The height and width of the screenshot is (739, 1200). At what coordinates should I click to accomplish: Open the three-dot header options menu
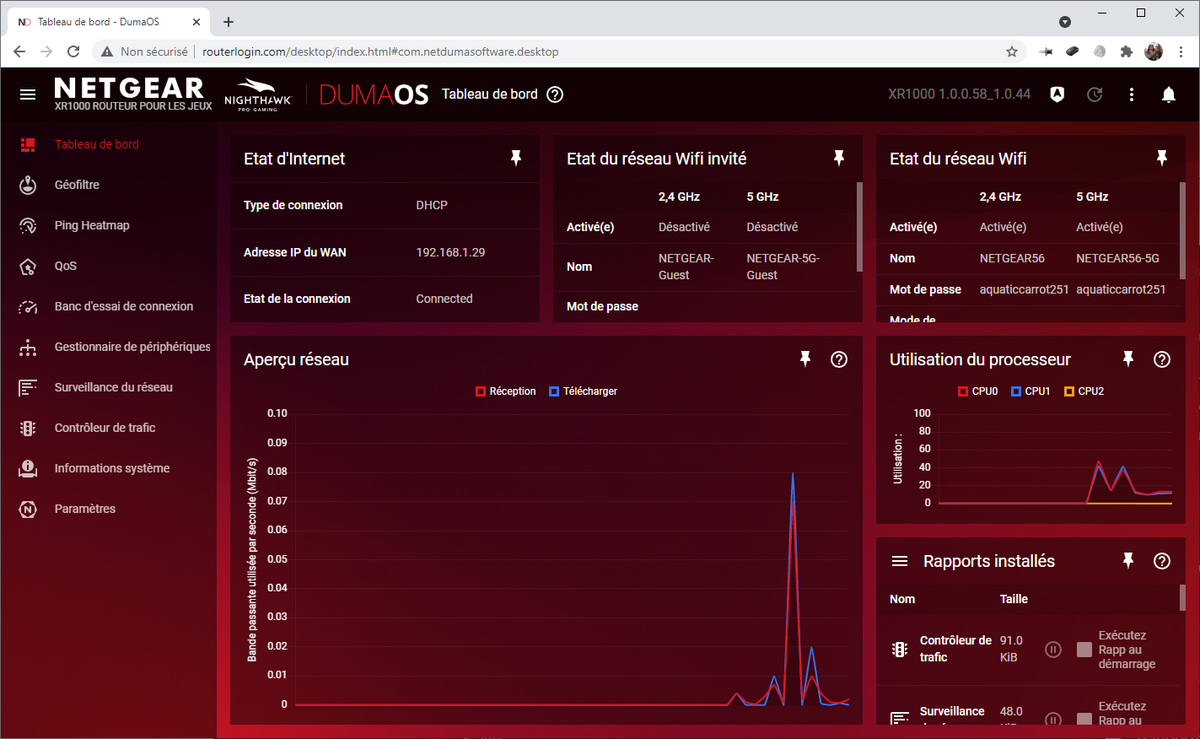tap(1132, 94)
